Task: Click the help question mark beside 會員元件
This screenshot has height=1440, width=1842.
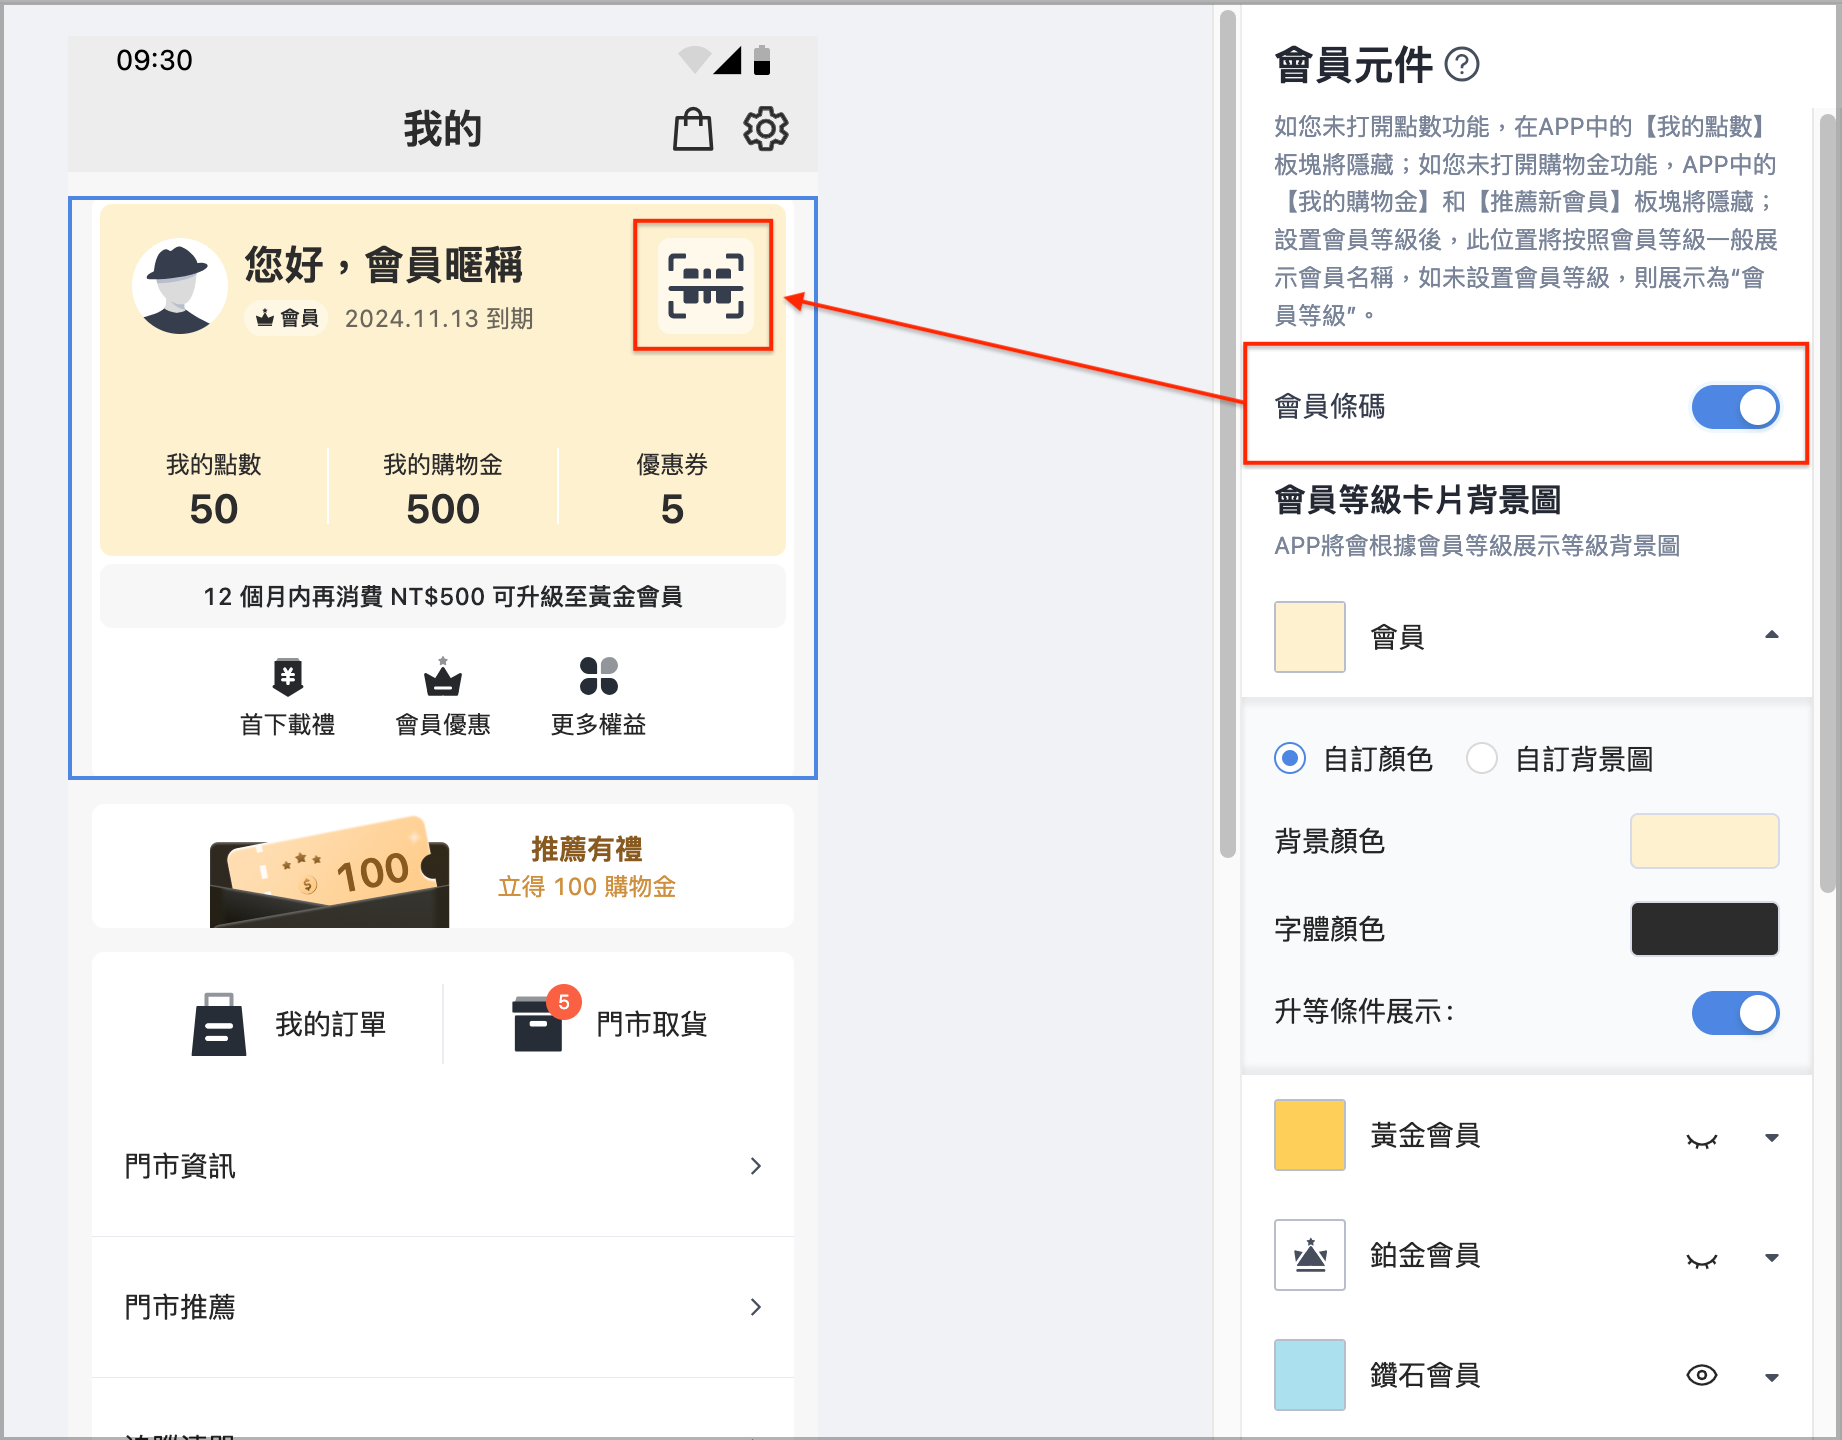Action: coord(1462,65)
